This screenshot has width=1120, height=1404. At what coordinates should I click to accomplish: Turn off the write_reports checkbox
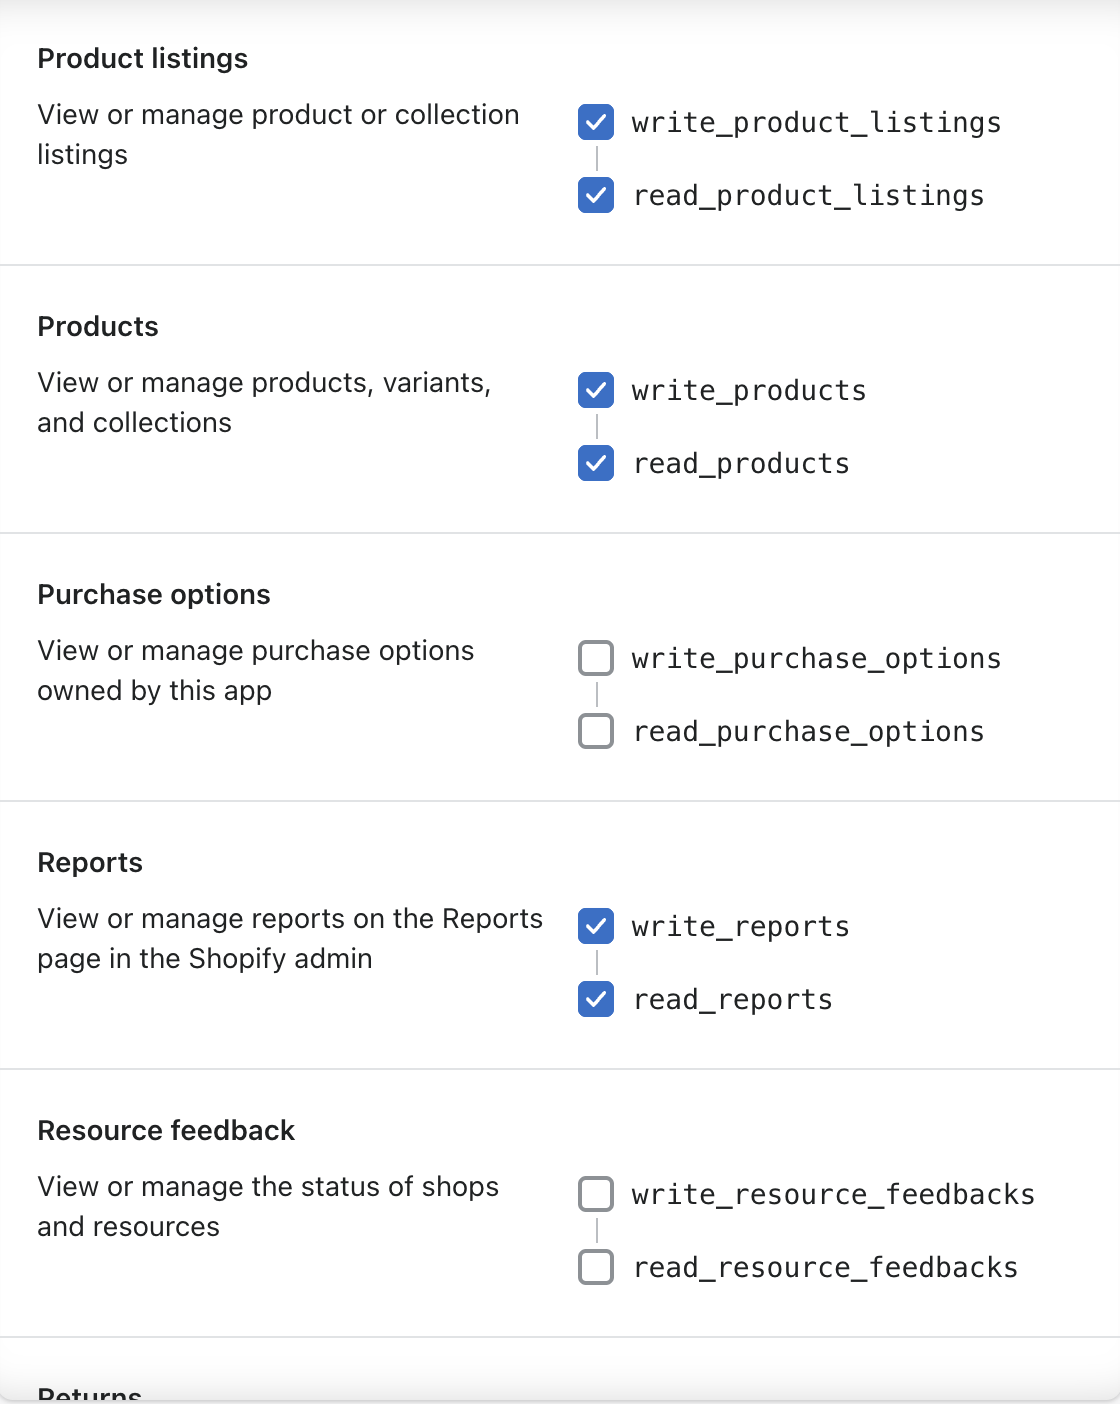click(x=596, y=926)
